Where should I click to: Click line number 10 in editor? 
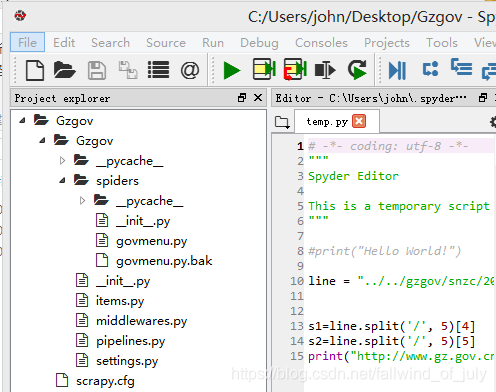[x=297, y=281]
